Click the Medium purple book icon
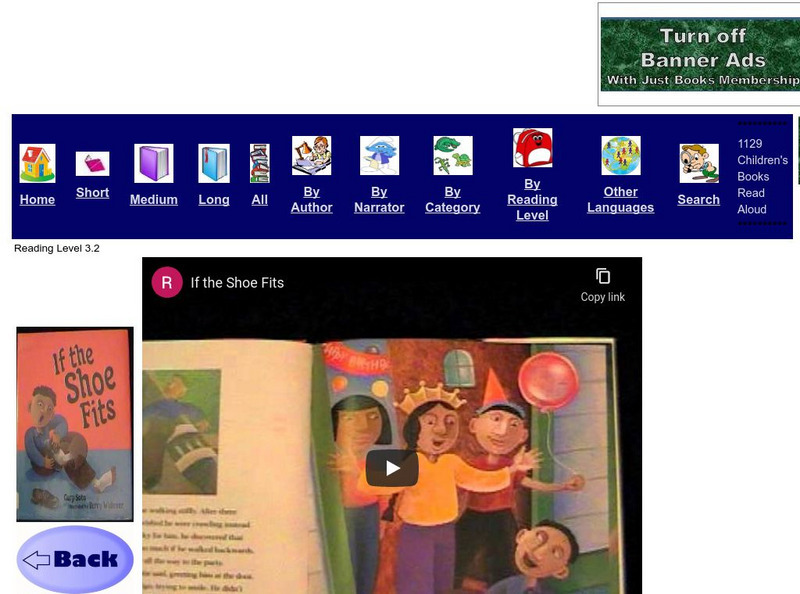This screenshot has height=594, width=800. pyautogui.click(x=154, y=163)
